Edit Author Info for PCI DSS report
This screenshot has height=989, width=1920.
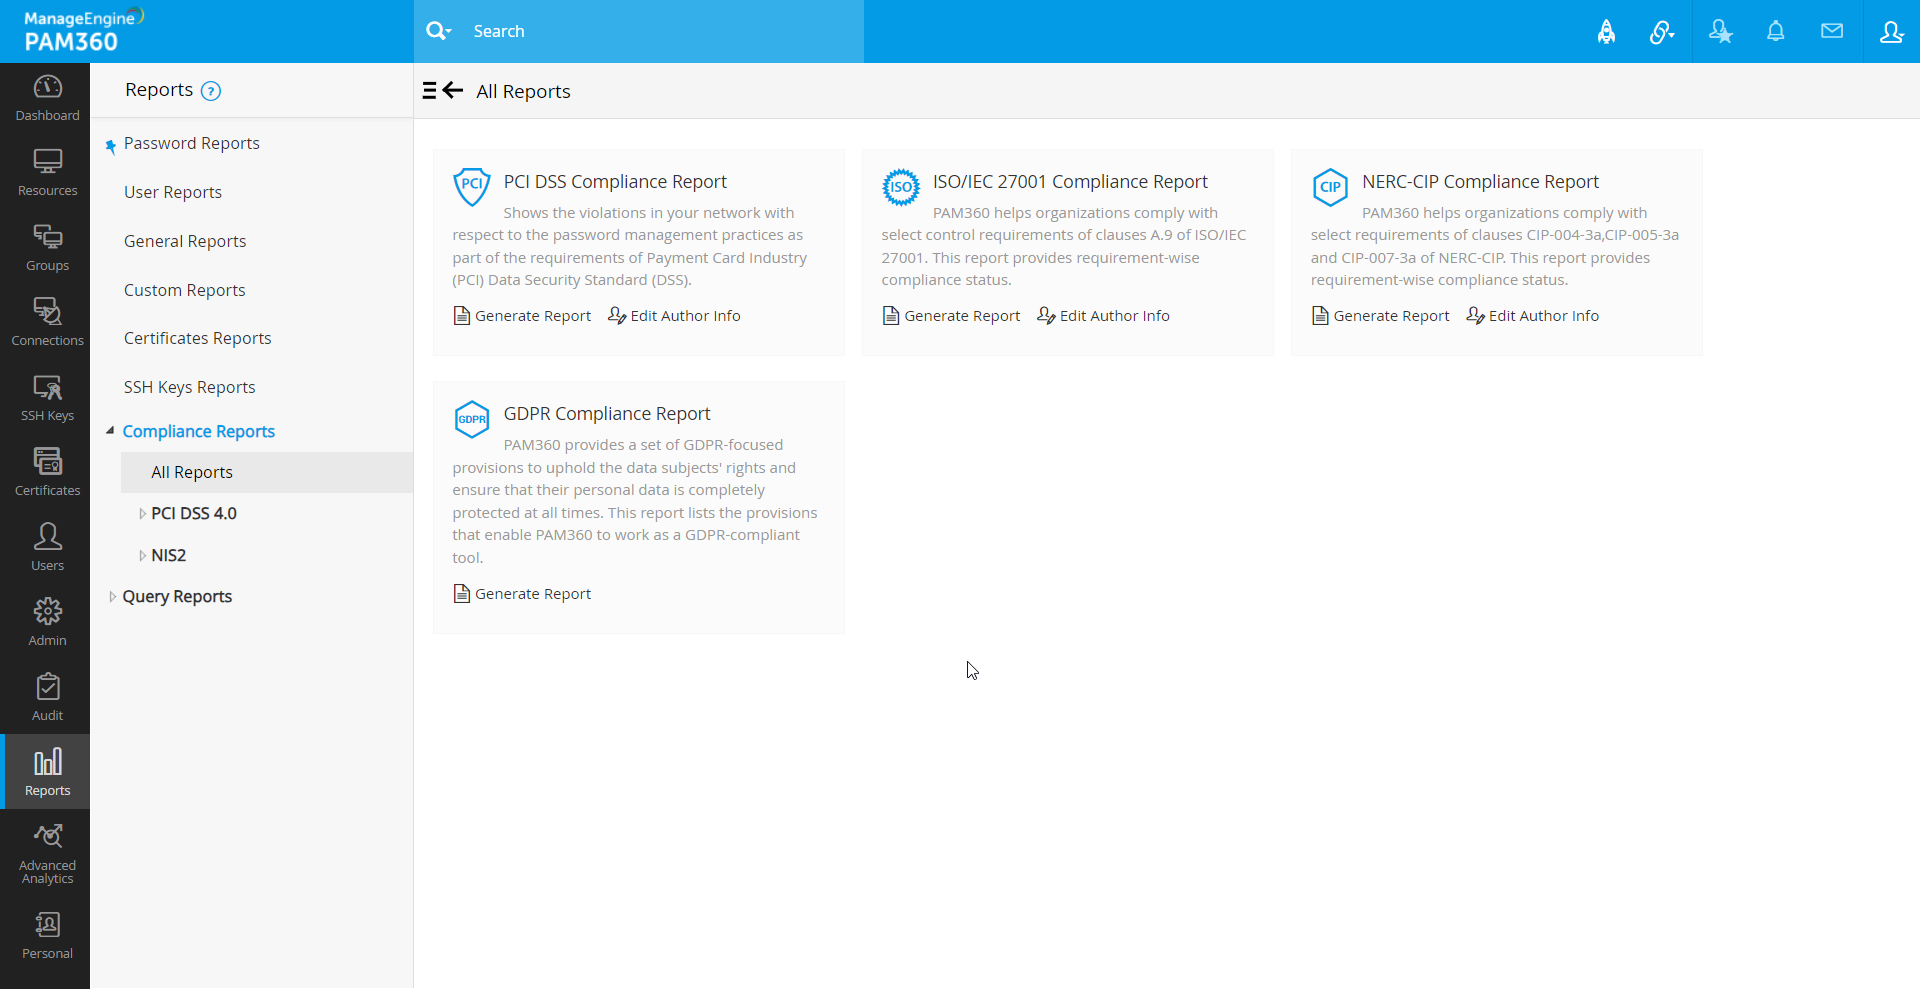(675, 316)
